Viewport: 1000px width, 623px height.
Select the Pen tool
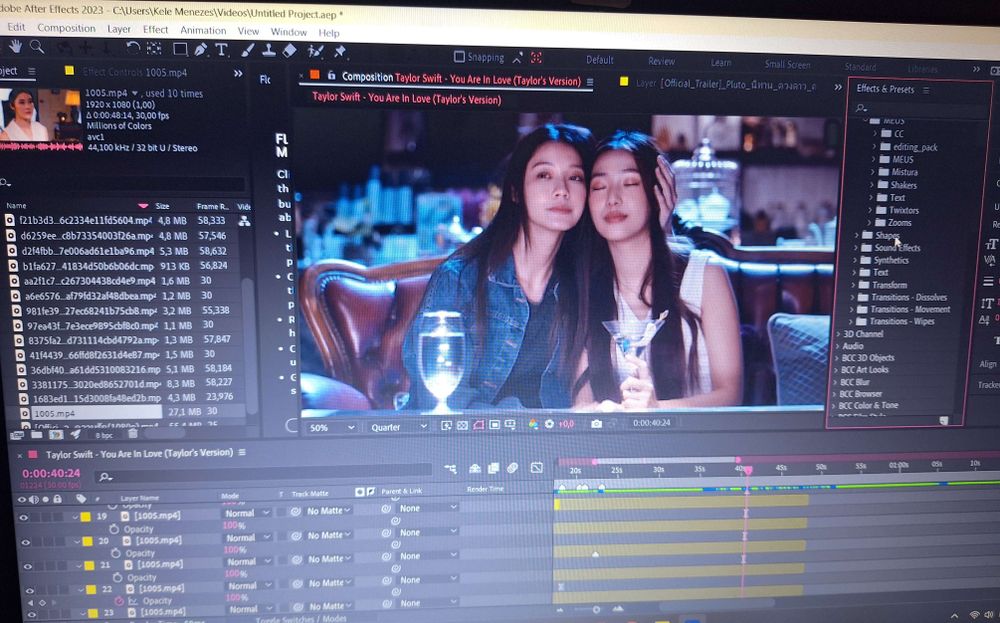pyautogui.click(x=201, y=49)
